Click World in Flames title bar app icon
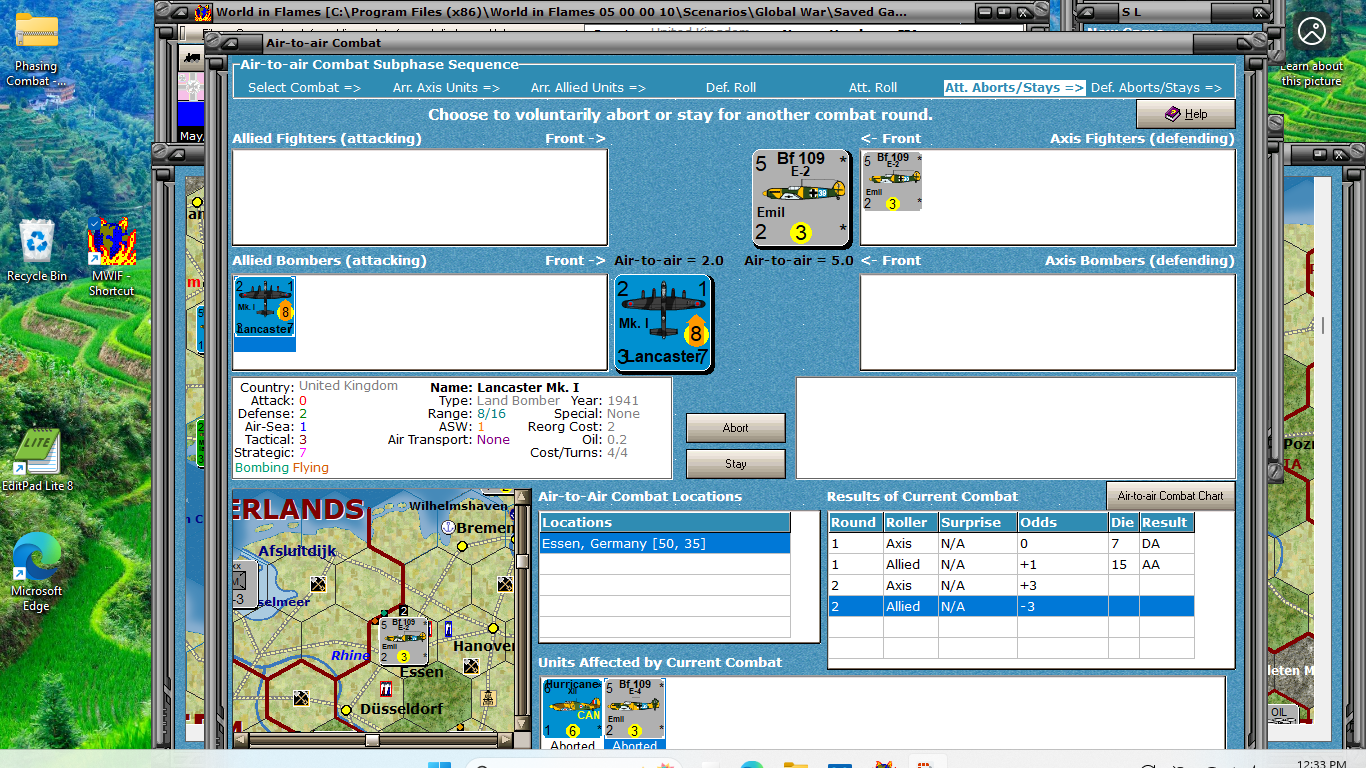This screenshot has width=1366, height=768. [203, 12]
